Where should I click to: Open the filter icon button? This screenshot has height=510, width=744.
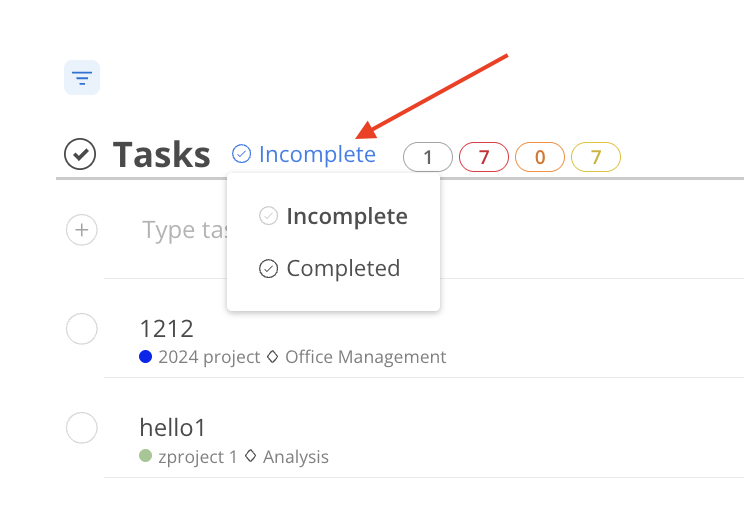[x=82, y=77]
